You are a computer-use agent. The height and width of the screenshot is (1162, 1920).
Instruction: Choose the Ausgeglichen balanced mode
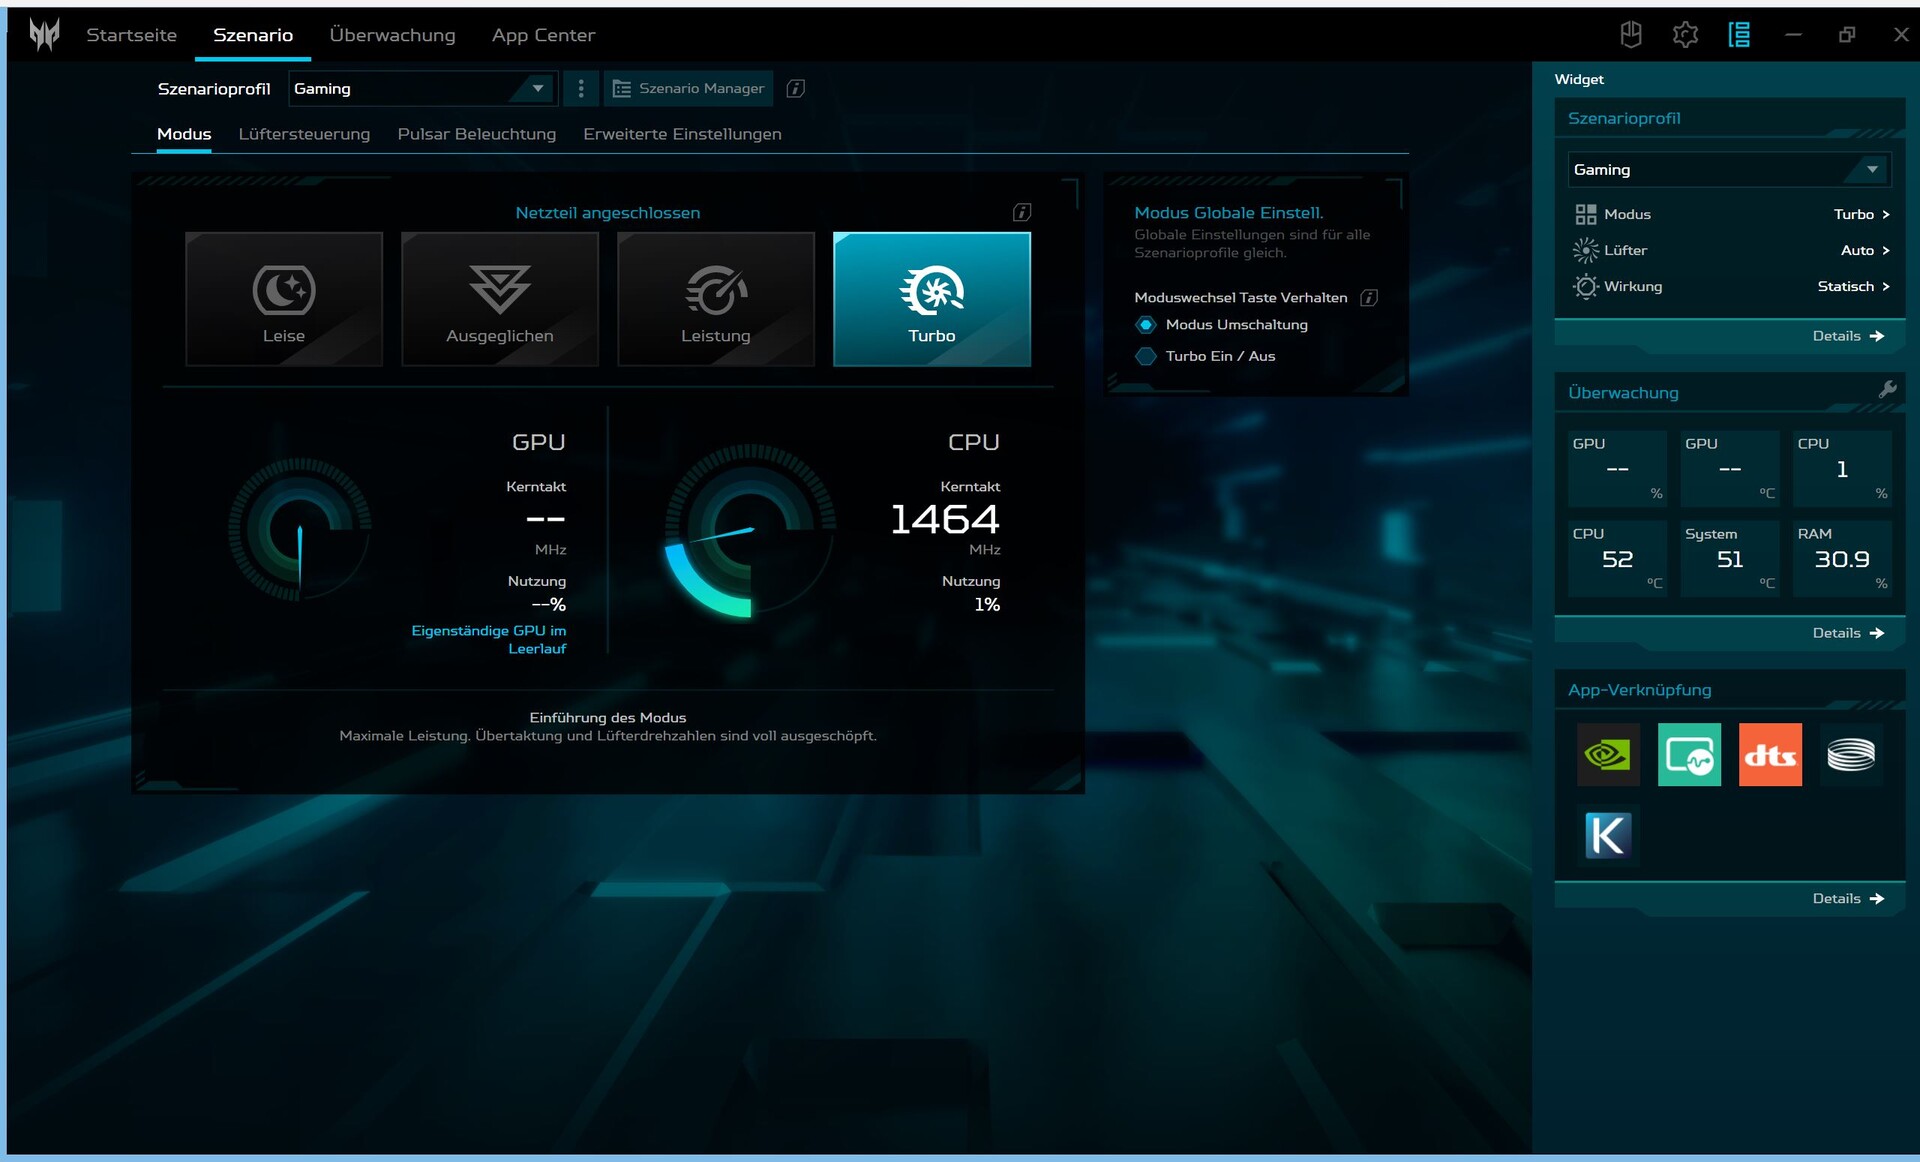pyautogui.click(x=500, y=298)
